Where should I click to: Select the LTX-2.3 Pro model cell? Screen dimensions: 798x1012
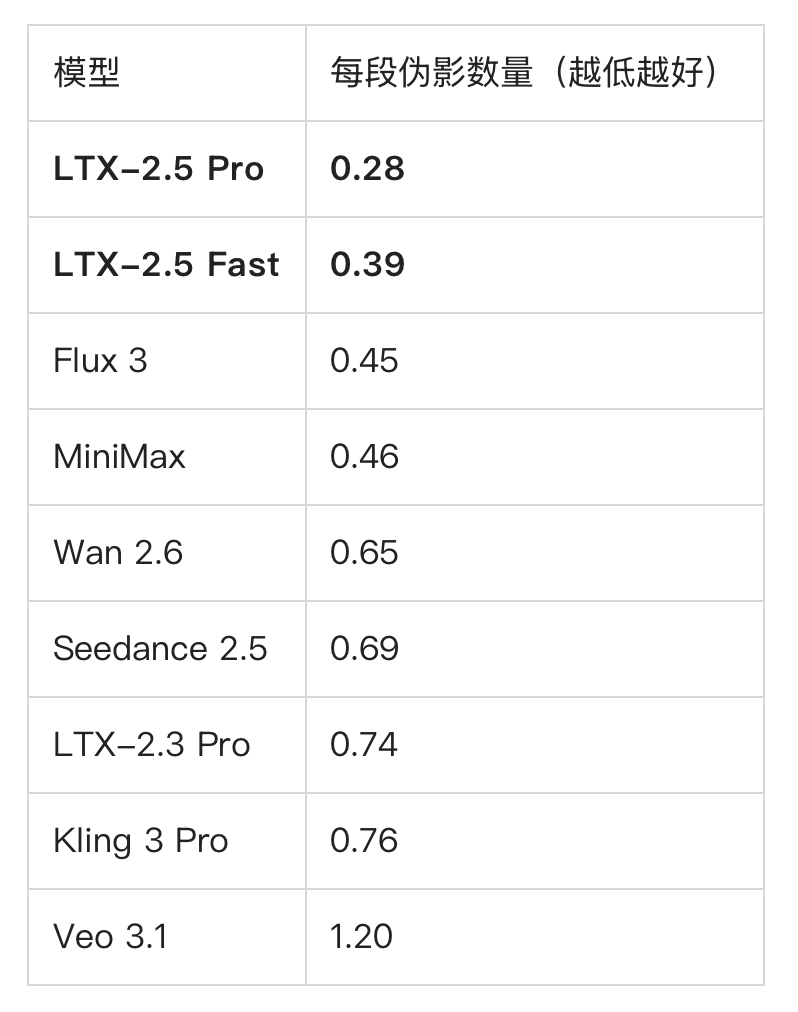click(167, 745)
